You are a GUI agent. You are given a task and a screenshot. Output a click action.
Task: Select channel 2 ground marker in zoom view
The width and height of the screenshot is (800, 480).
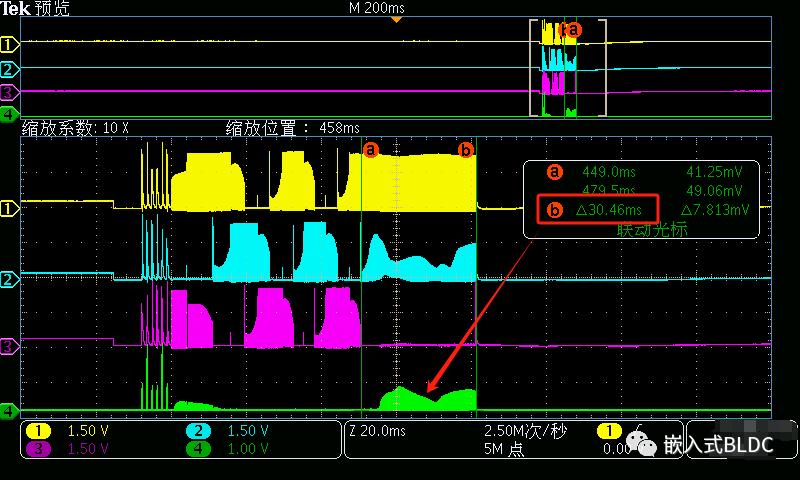coord(9,279)
